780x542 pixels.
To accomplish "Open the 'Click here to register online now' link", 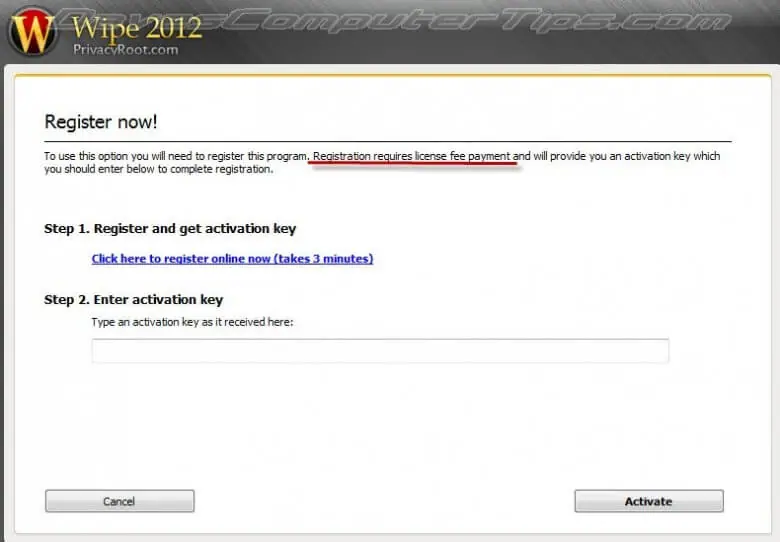I will [x=232, y=259].
